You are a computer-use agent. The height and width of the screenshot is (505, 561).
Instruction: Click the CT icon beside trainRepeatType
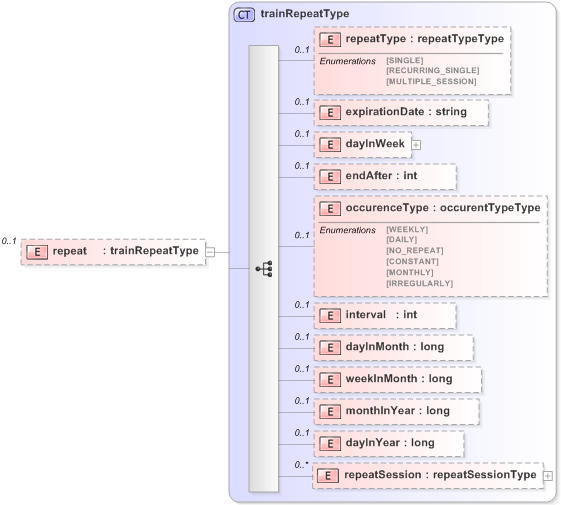point(244,15)
